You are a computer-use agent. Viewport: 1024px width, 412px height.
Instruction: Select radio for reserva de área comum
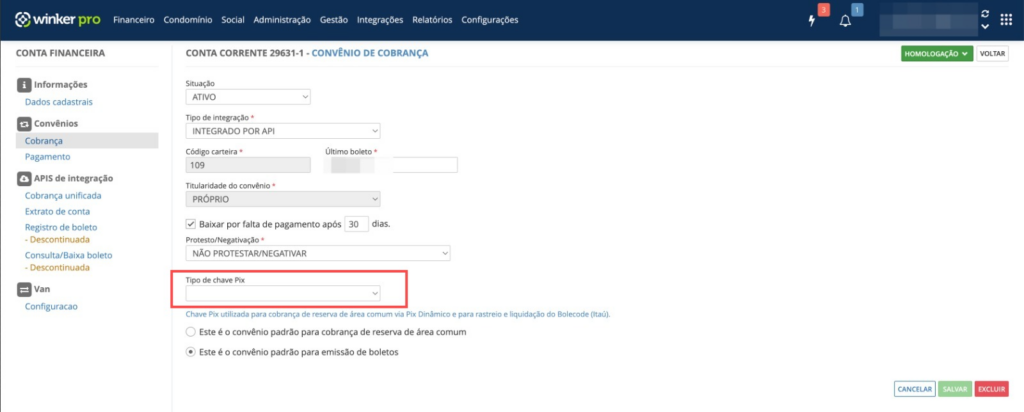[191, 332]
